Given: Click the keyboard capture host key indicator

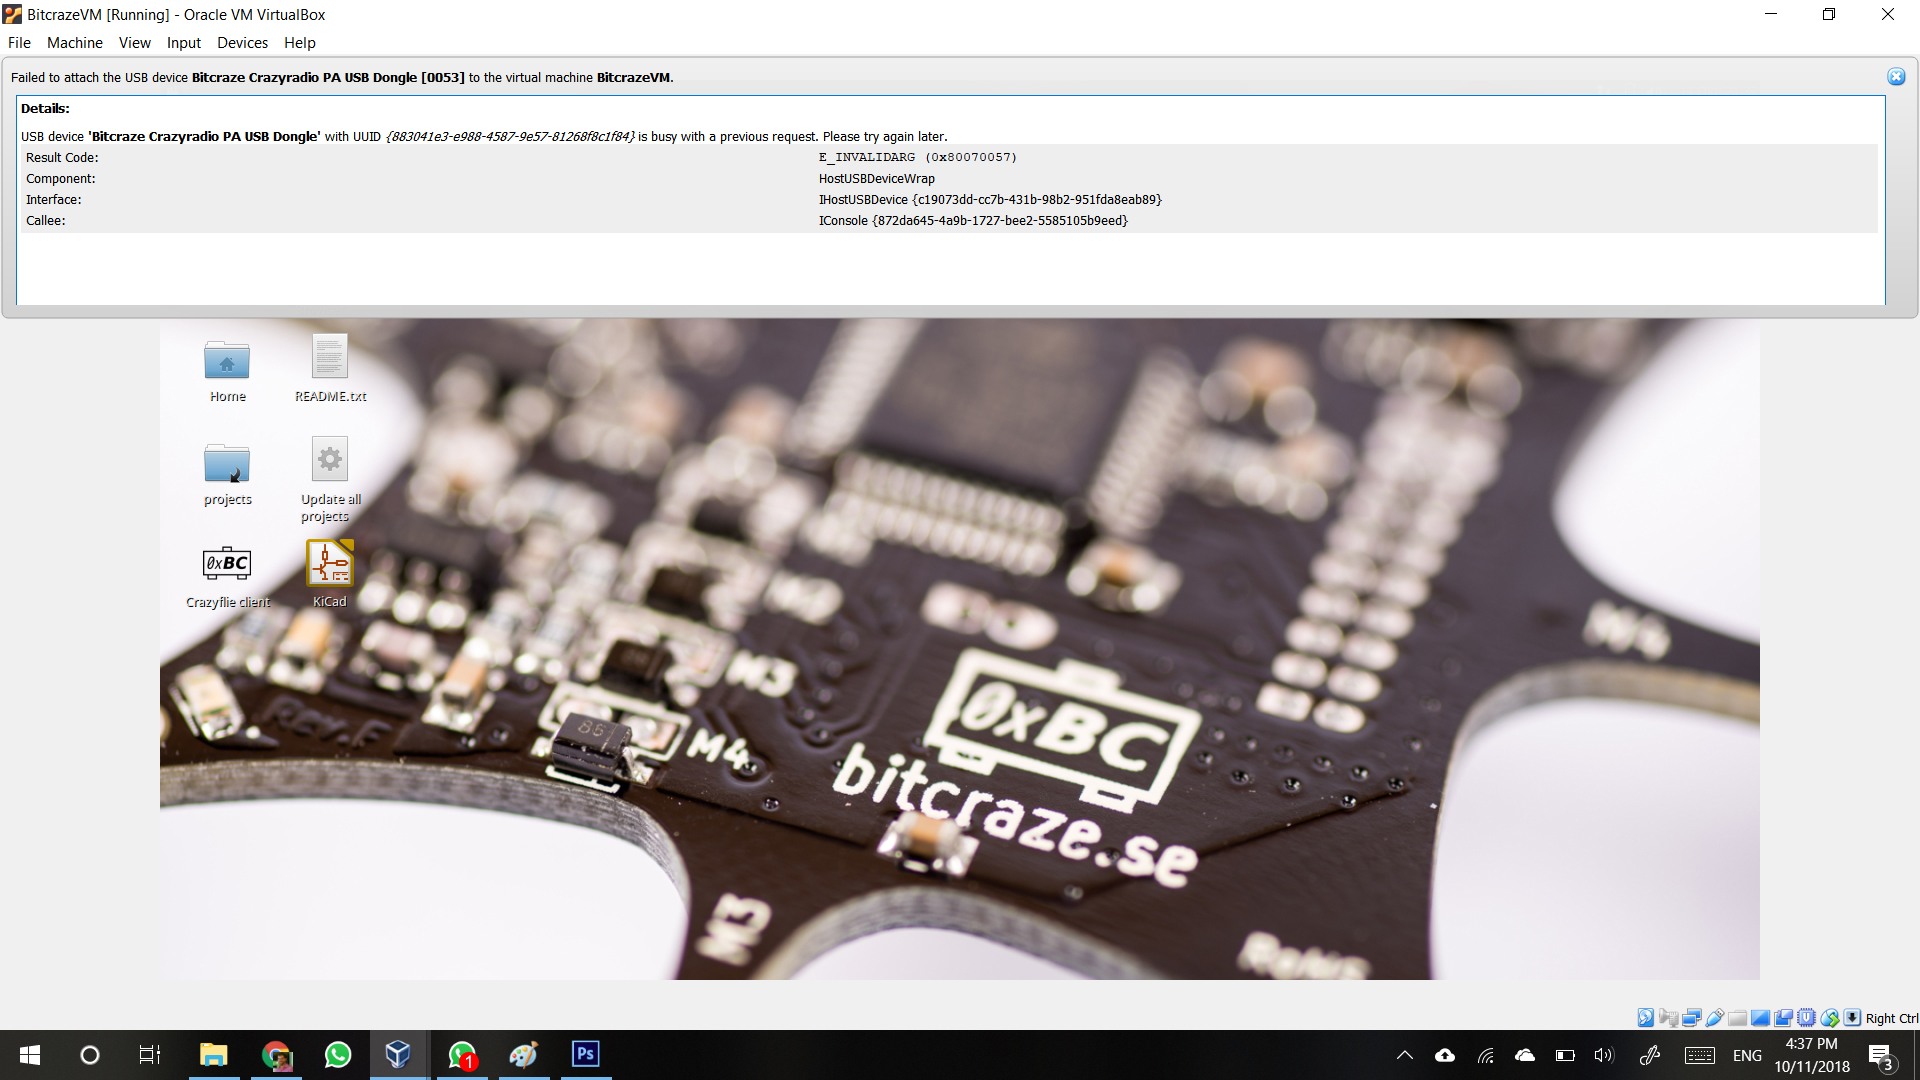Looking at the screenshot, I should [x=1853, y=1018].
